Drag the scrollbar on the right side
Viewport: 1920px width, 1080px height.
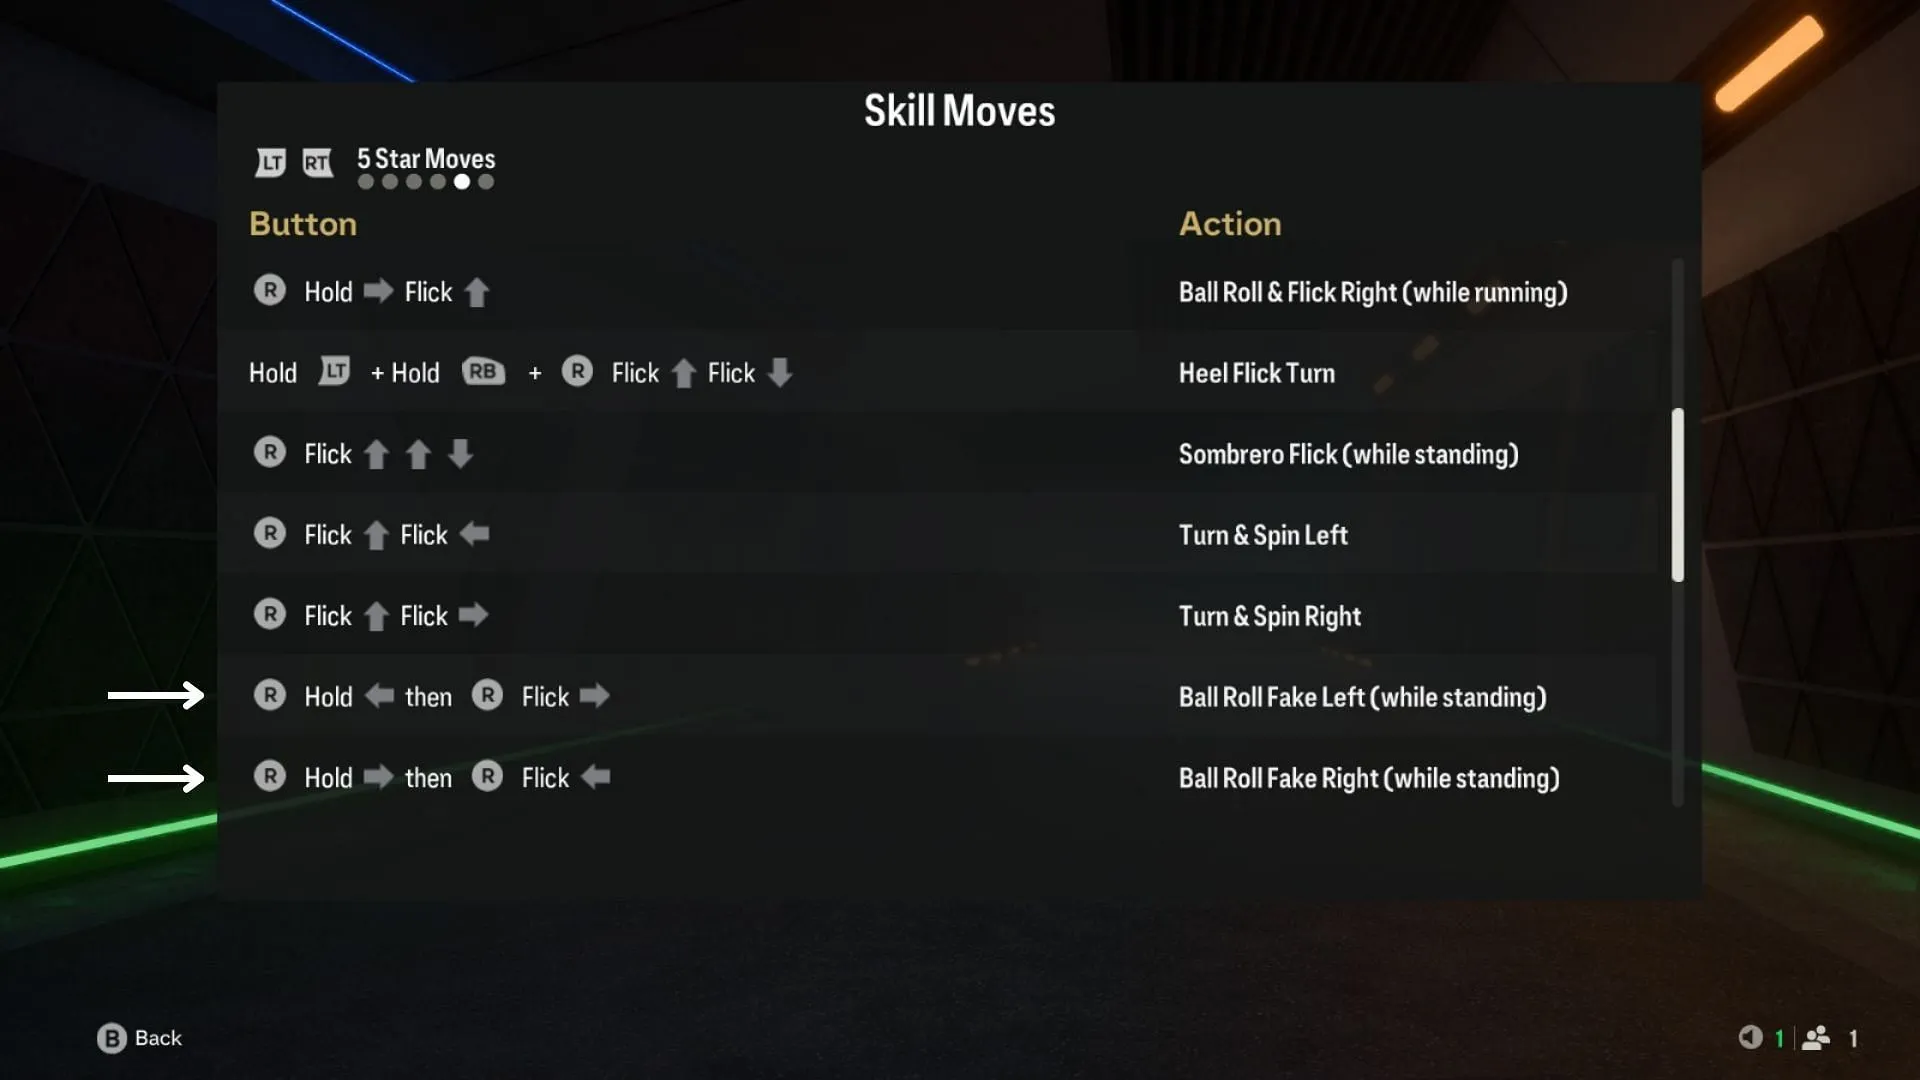point(1673,497)
